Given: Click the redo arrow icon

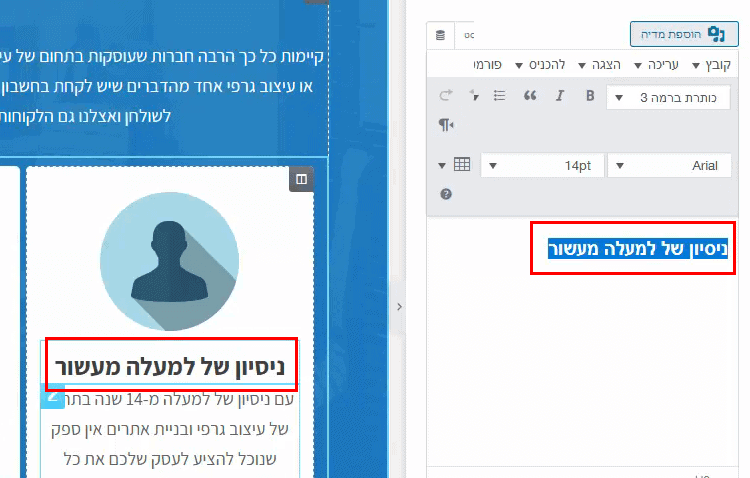Looking at the screenshot, I should tap(445, 96).
